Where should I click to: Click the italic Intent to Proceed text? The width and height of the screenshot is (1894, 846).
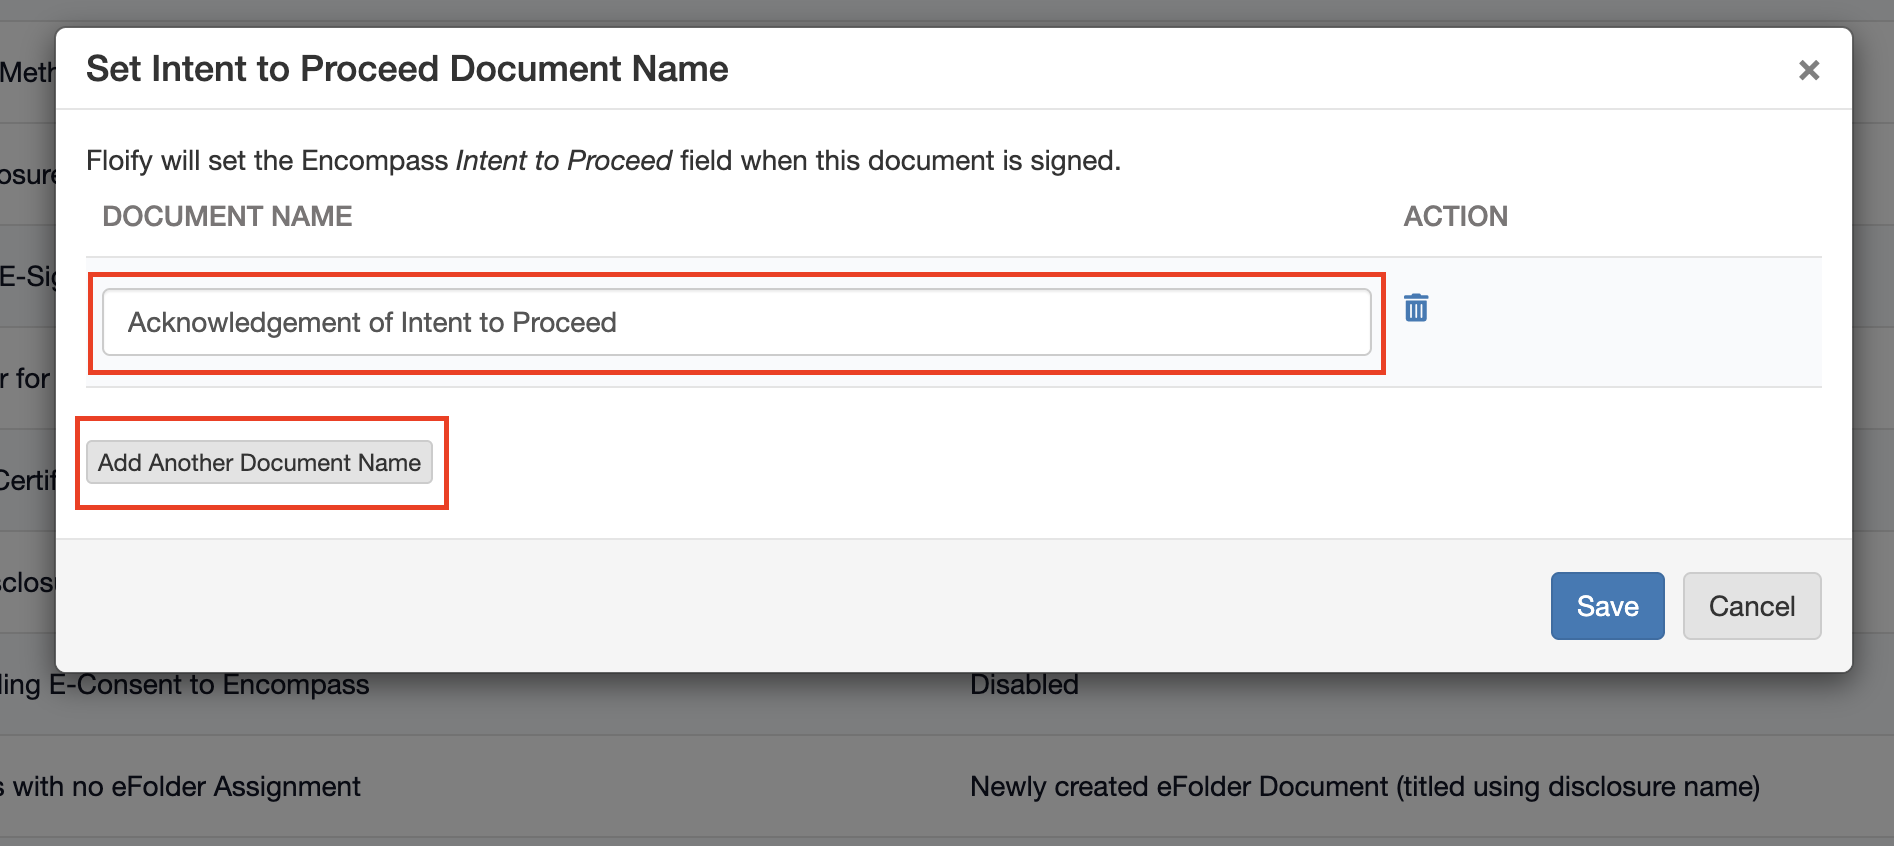click(564, 160)
